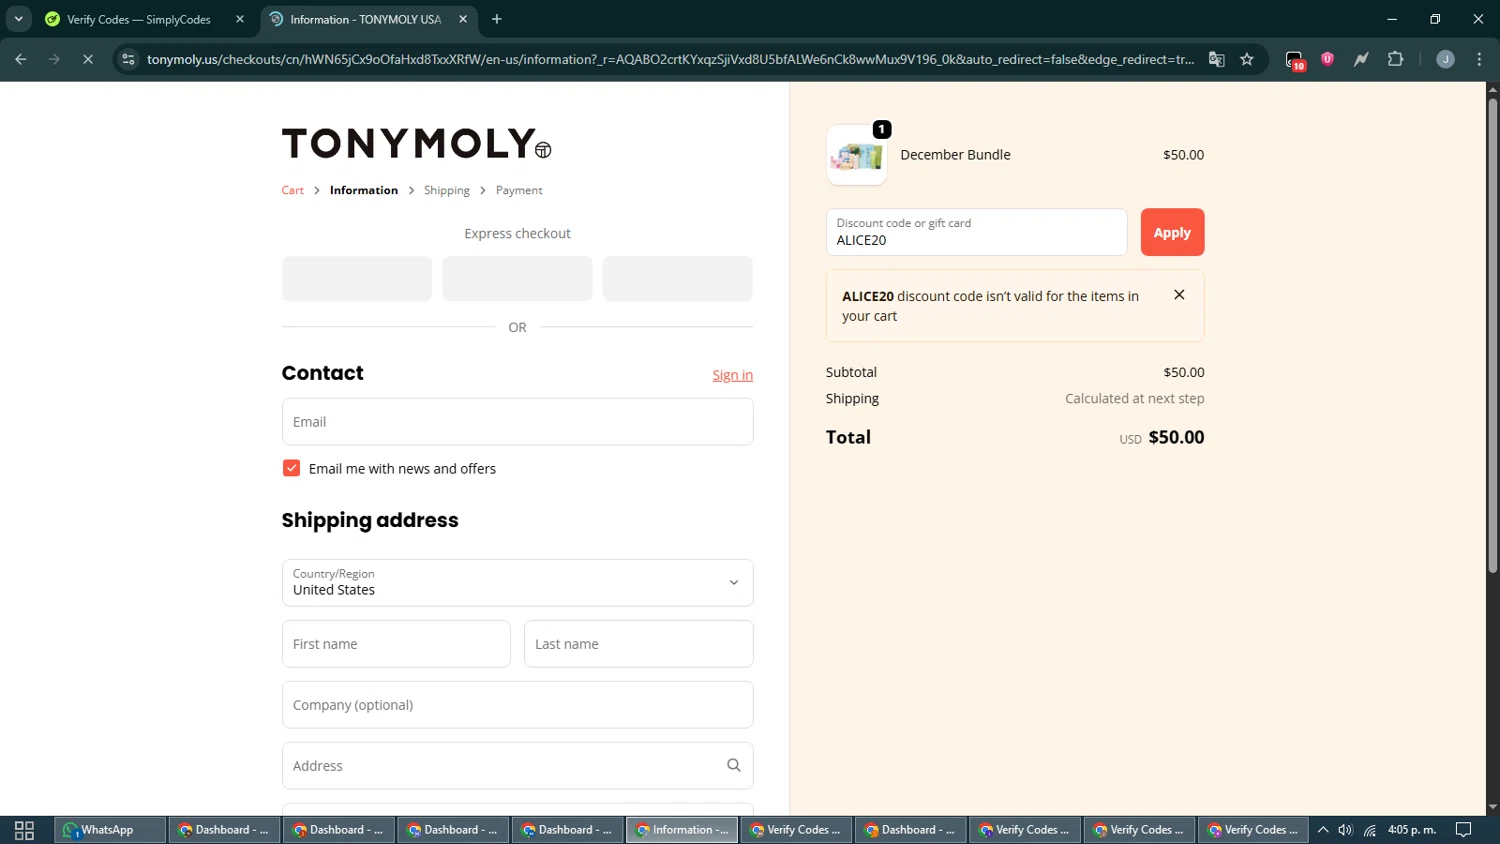Click the Sign in link

pos(733,375)
